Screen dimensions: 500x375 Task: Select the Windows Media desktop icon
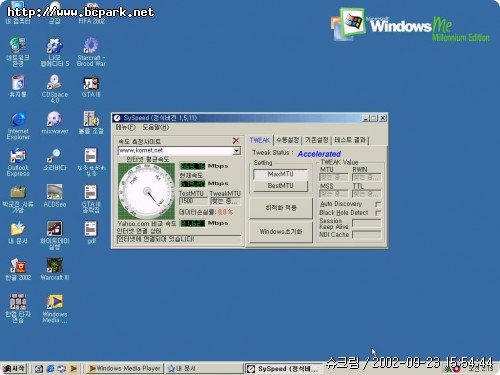pyautogui.click(x=54, y=309)
